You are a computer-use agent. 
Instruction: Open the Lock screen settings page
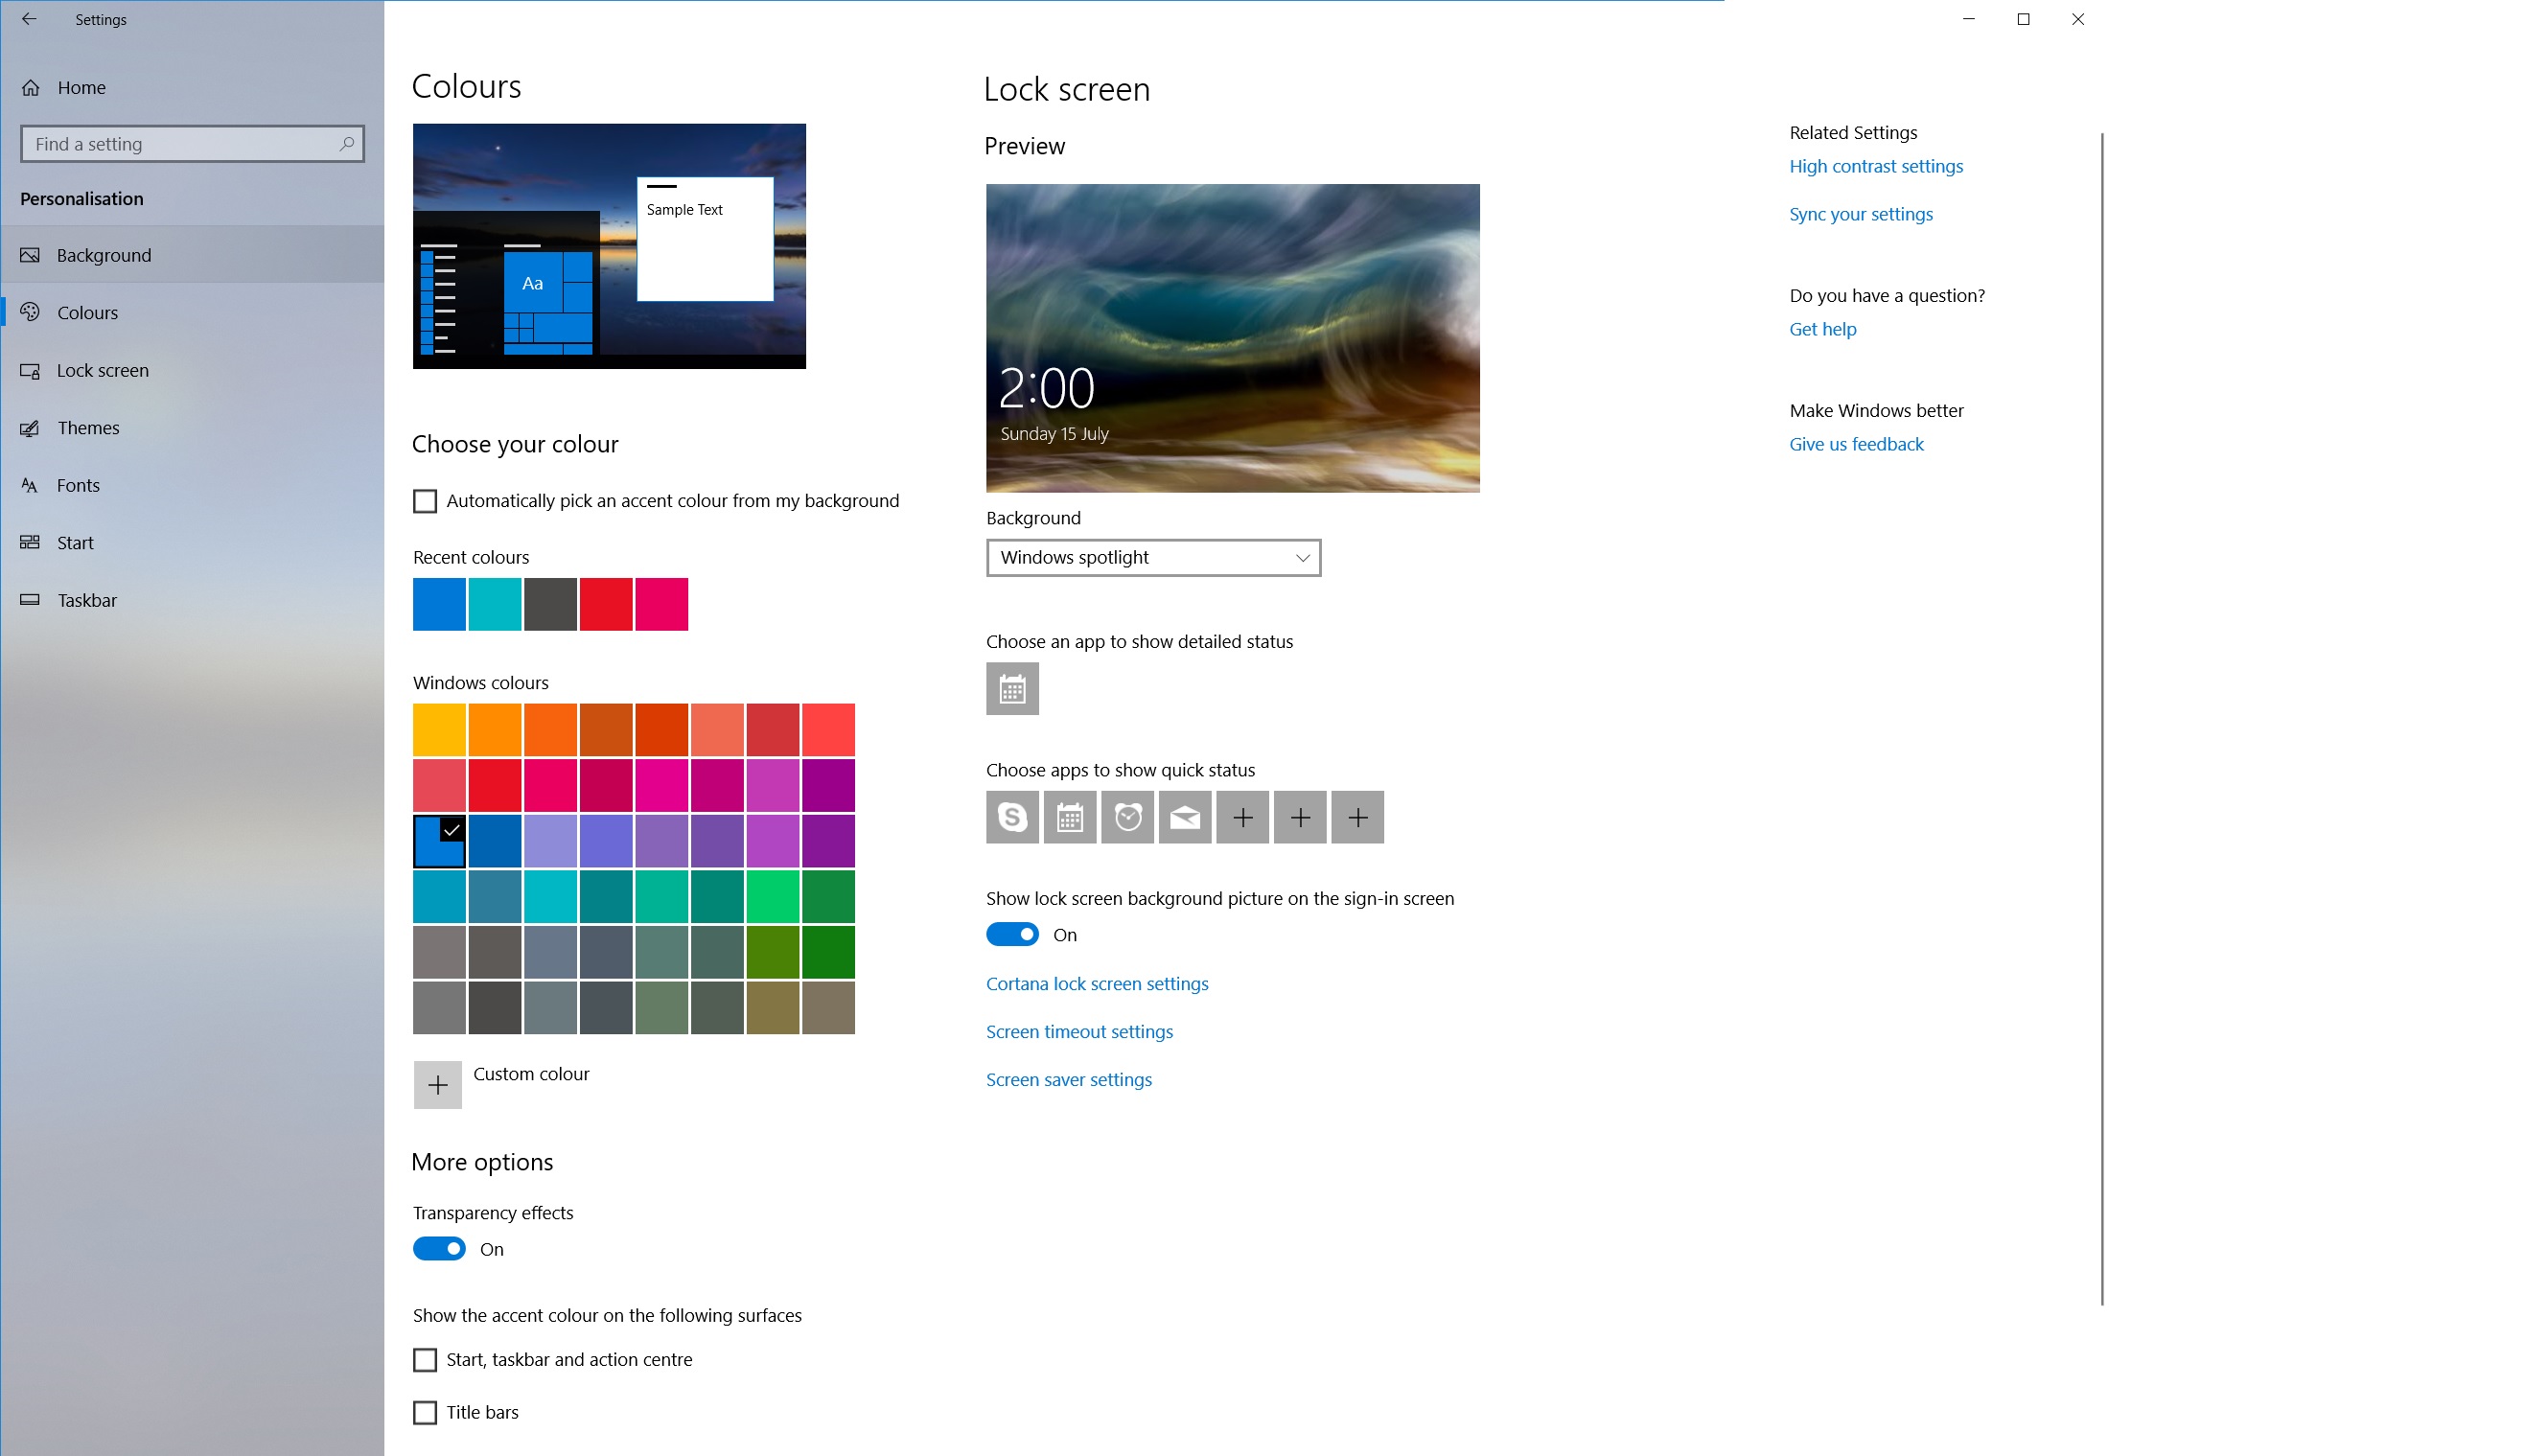(x=192, y=370)
